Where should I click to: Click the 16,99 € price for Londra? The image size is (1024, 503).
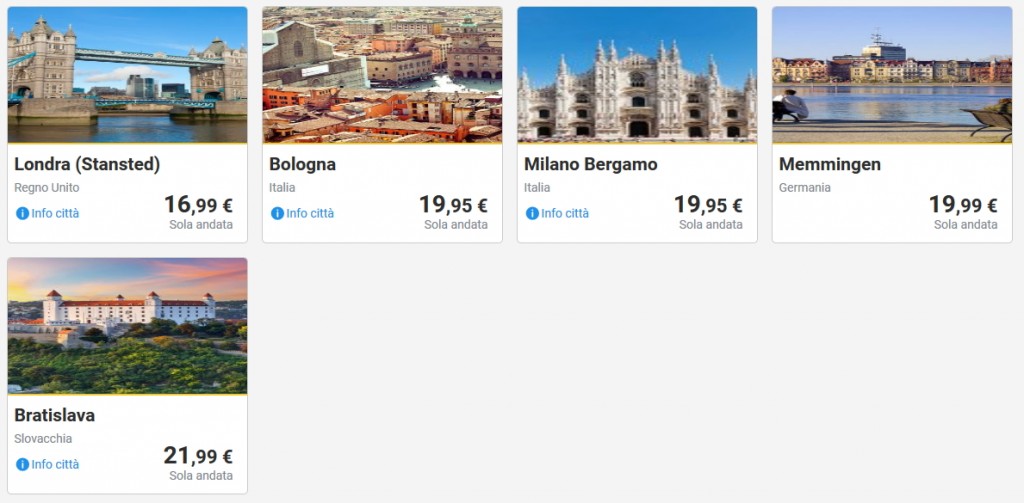[198, 205]
